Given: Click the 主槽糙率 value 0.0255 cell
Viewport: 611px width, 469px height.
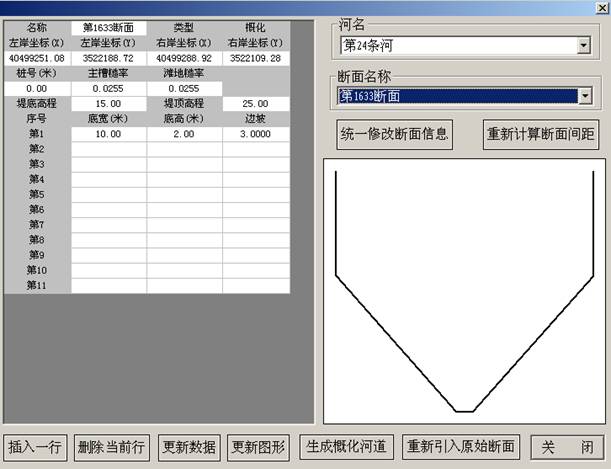Looking at the screenshot, I should pos(109,88).
